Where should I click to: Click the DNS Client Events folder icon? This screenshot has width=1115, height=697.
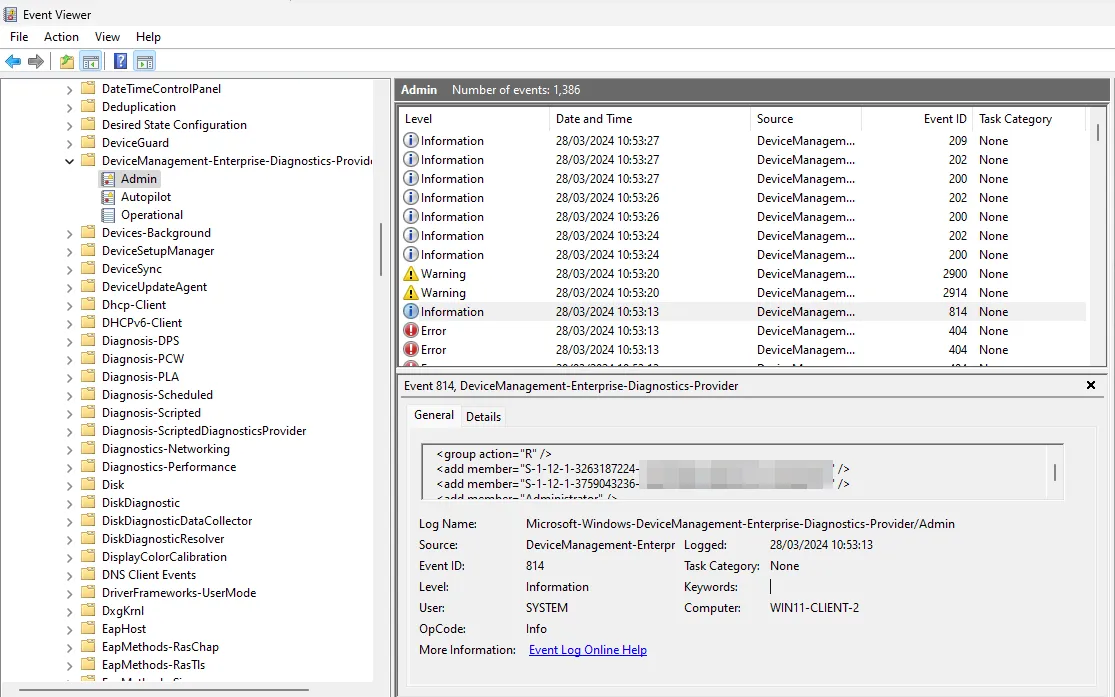pyautogui.click(x=88, y=575)
